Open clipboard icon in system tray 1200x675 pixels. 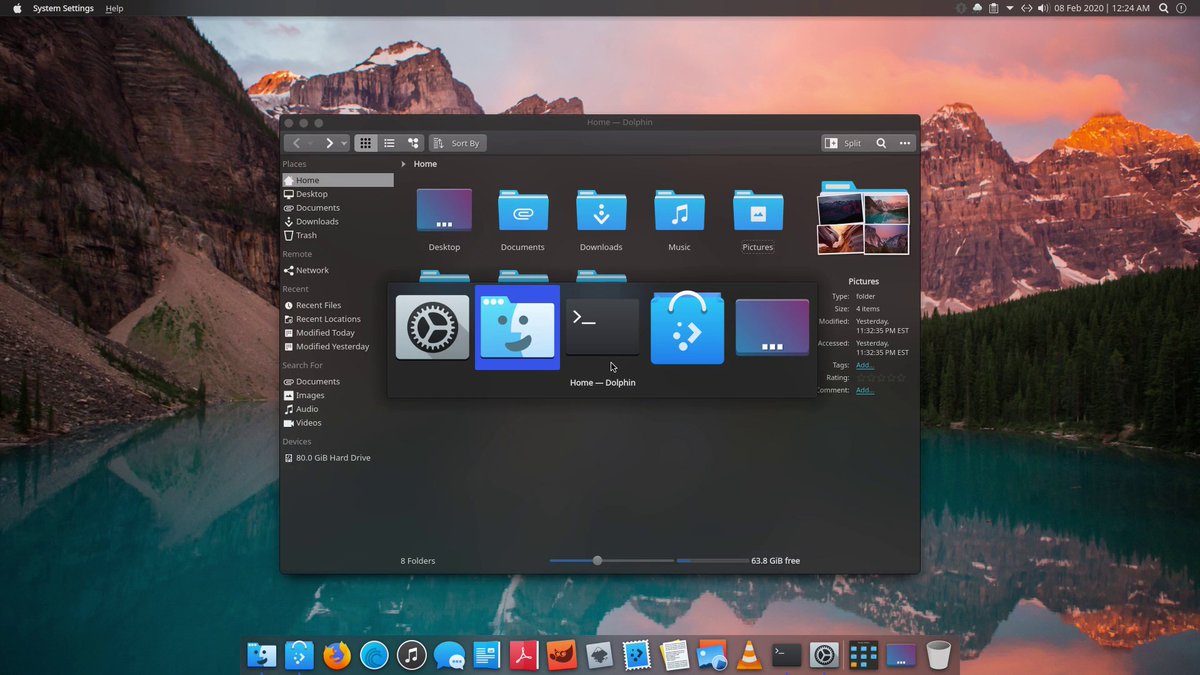(x=993, y=8)
